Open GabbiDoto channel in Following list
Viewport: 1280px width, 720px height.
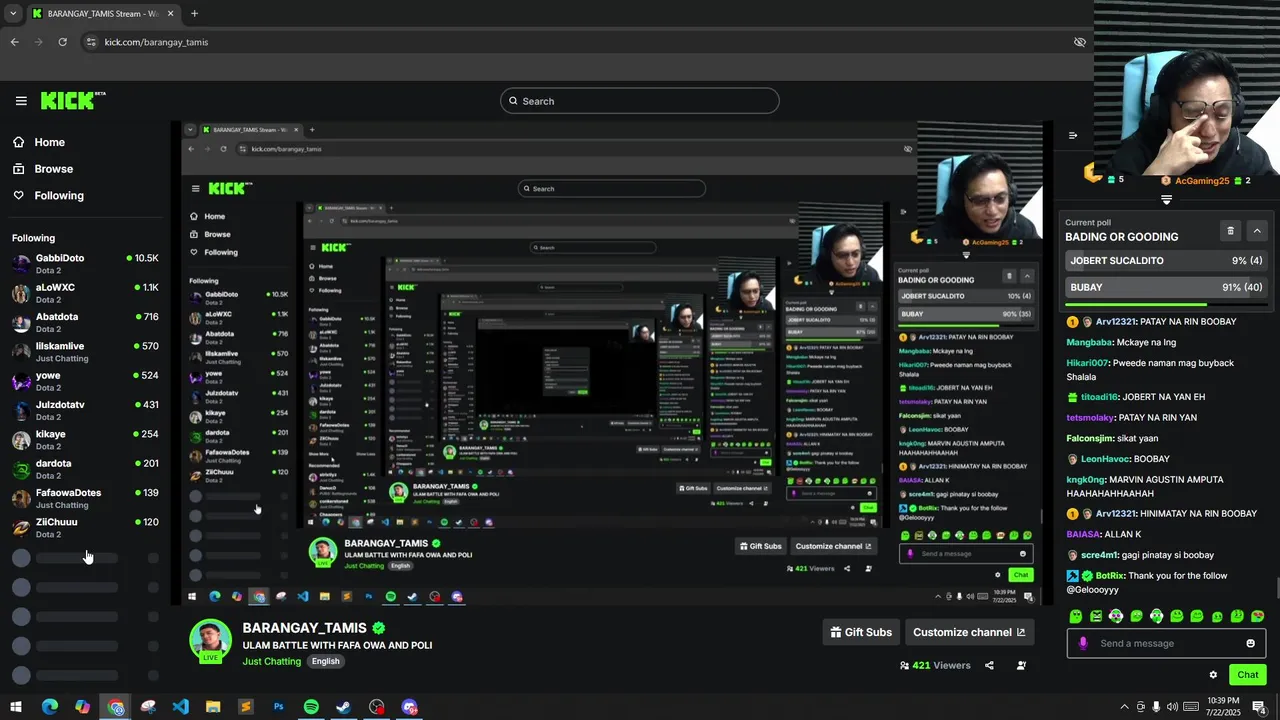pos(85,263)
